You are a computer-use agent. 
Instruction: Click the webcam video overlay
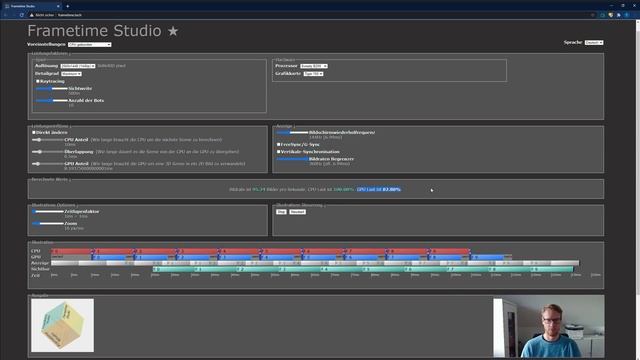tap(549, 328)
